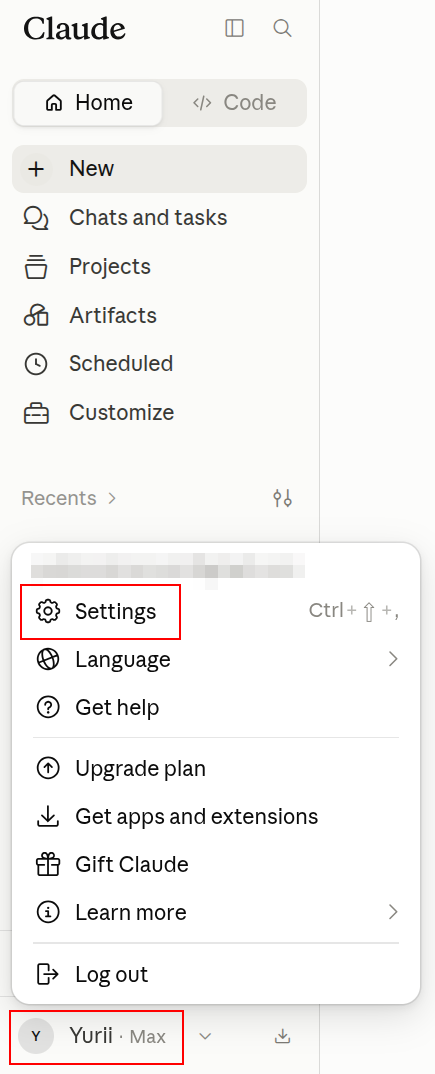Click the Yurii Max profile button
This screenshot has height=1074, width=435.
97,1036
